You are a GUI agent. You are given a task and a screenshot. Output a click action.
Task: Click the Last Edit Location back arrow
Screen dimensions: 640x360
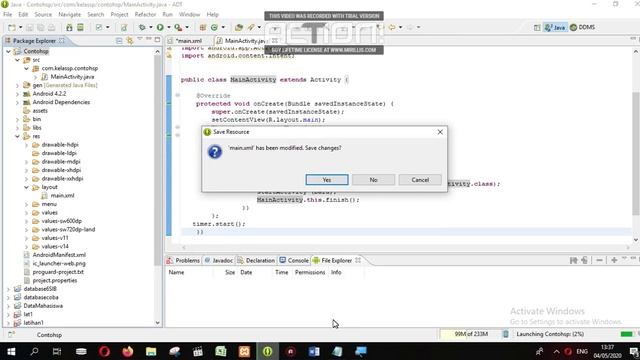392,27
